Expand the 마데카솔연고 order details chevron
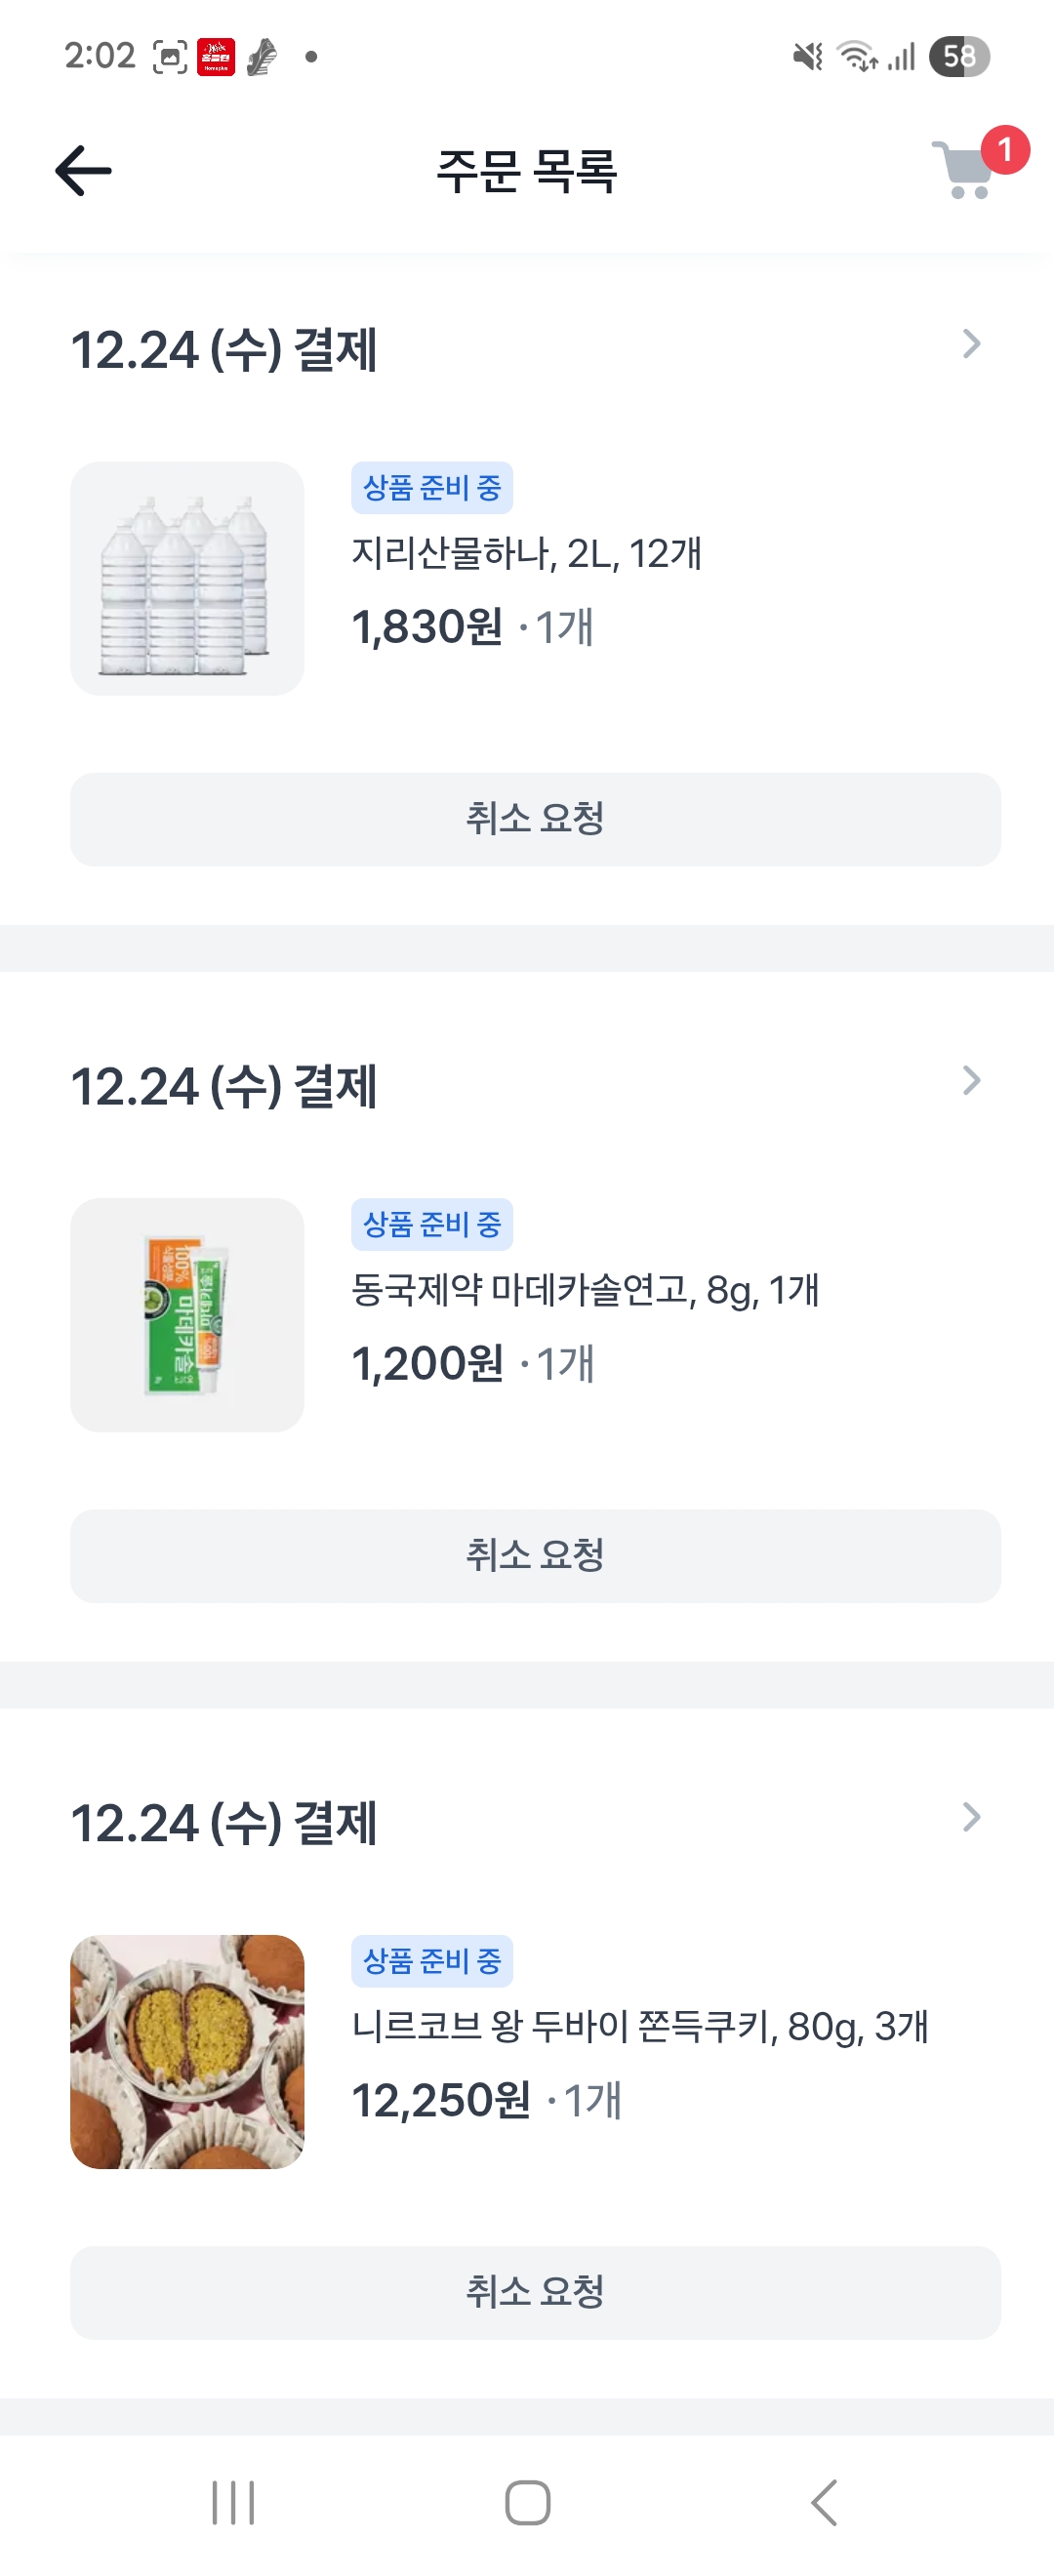 click(x=970, y=1080)
